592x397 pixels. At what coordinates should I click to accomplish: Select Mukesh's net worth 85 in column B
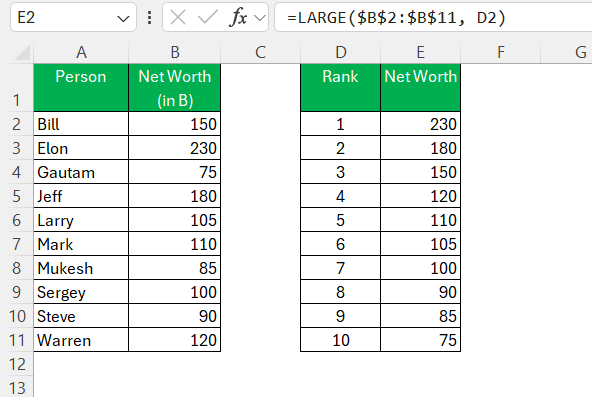pyautogui.click(x=174, y=268)
